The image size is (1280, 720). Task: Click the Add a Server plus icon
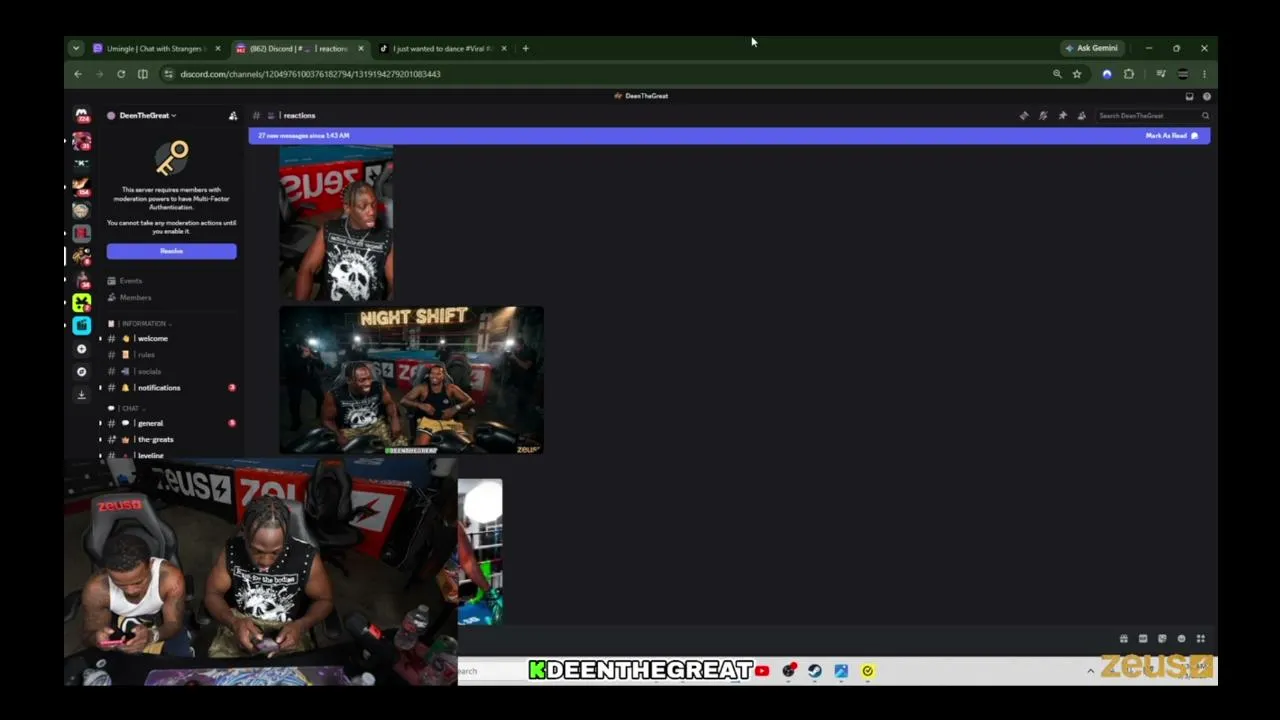(82, 349)
